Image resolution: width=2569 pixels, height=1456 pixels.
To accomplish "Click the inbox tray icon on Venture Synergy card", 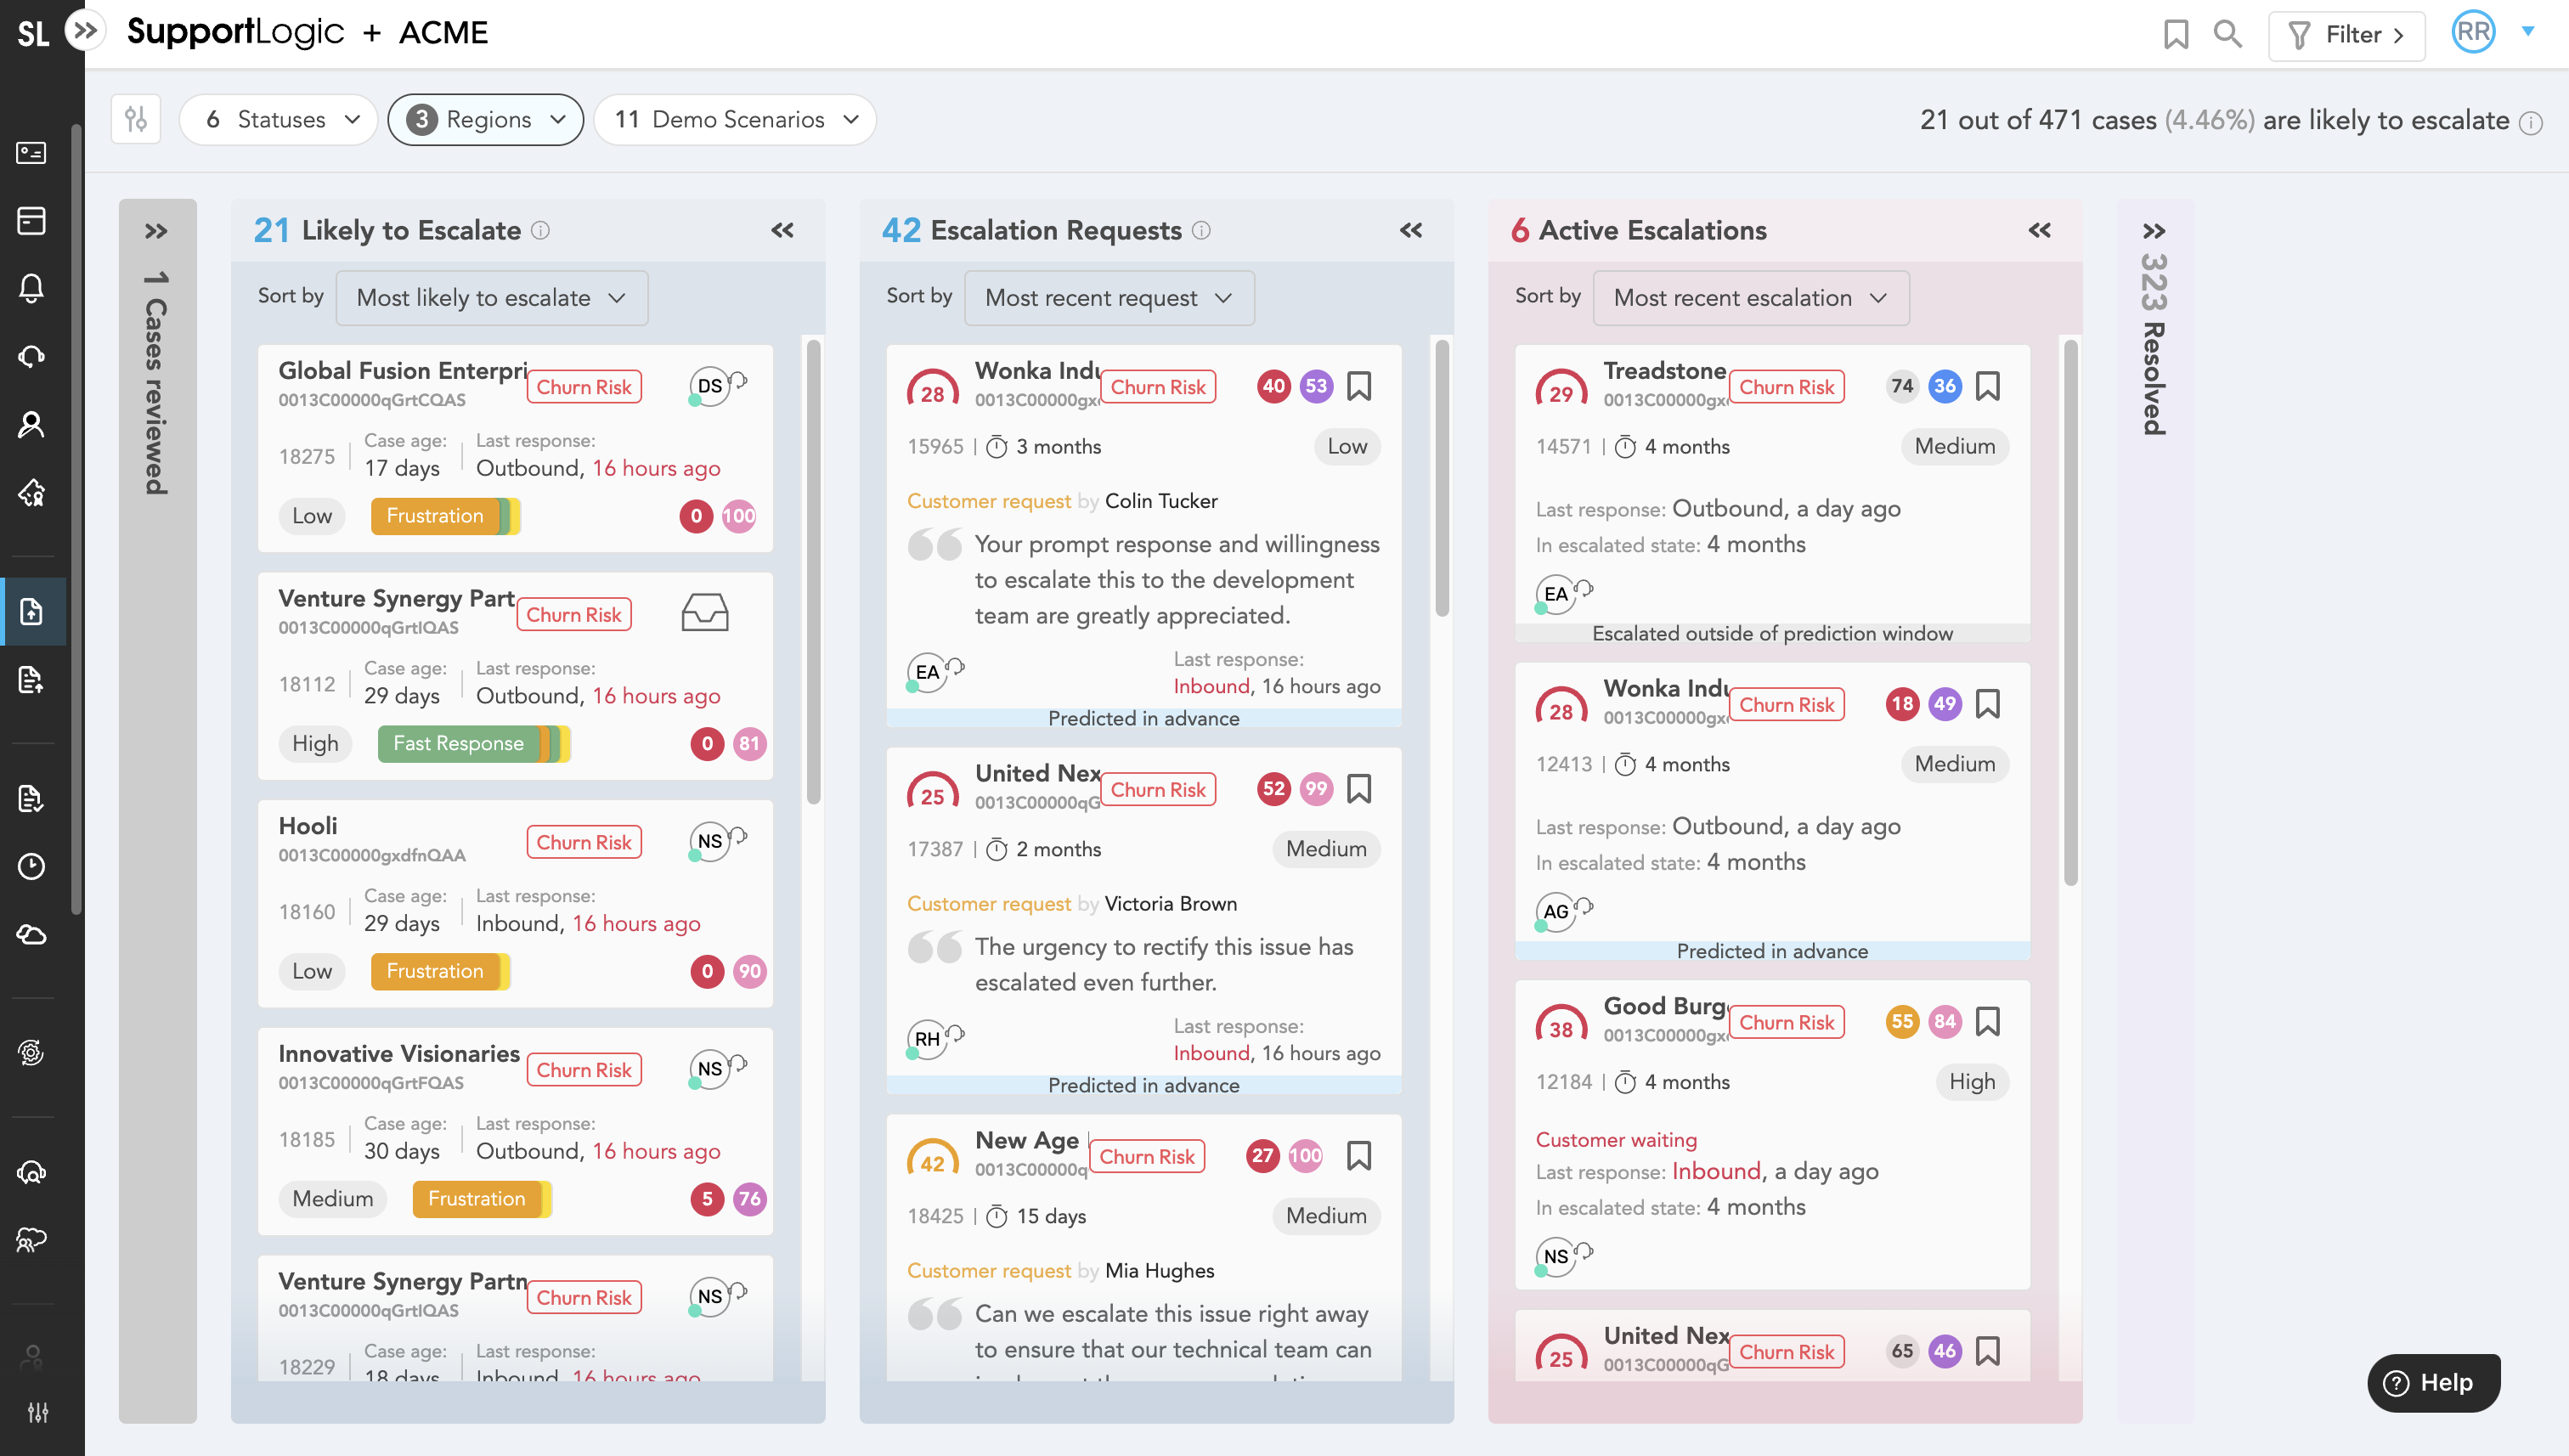I will click(x=705, y=612).
